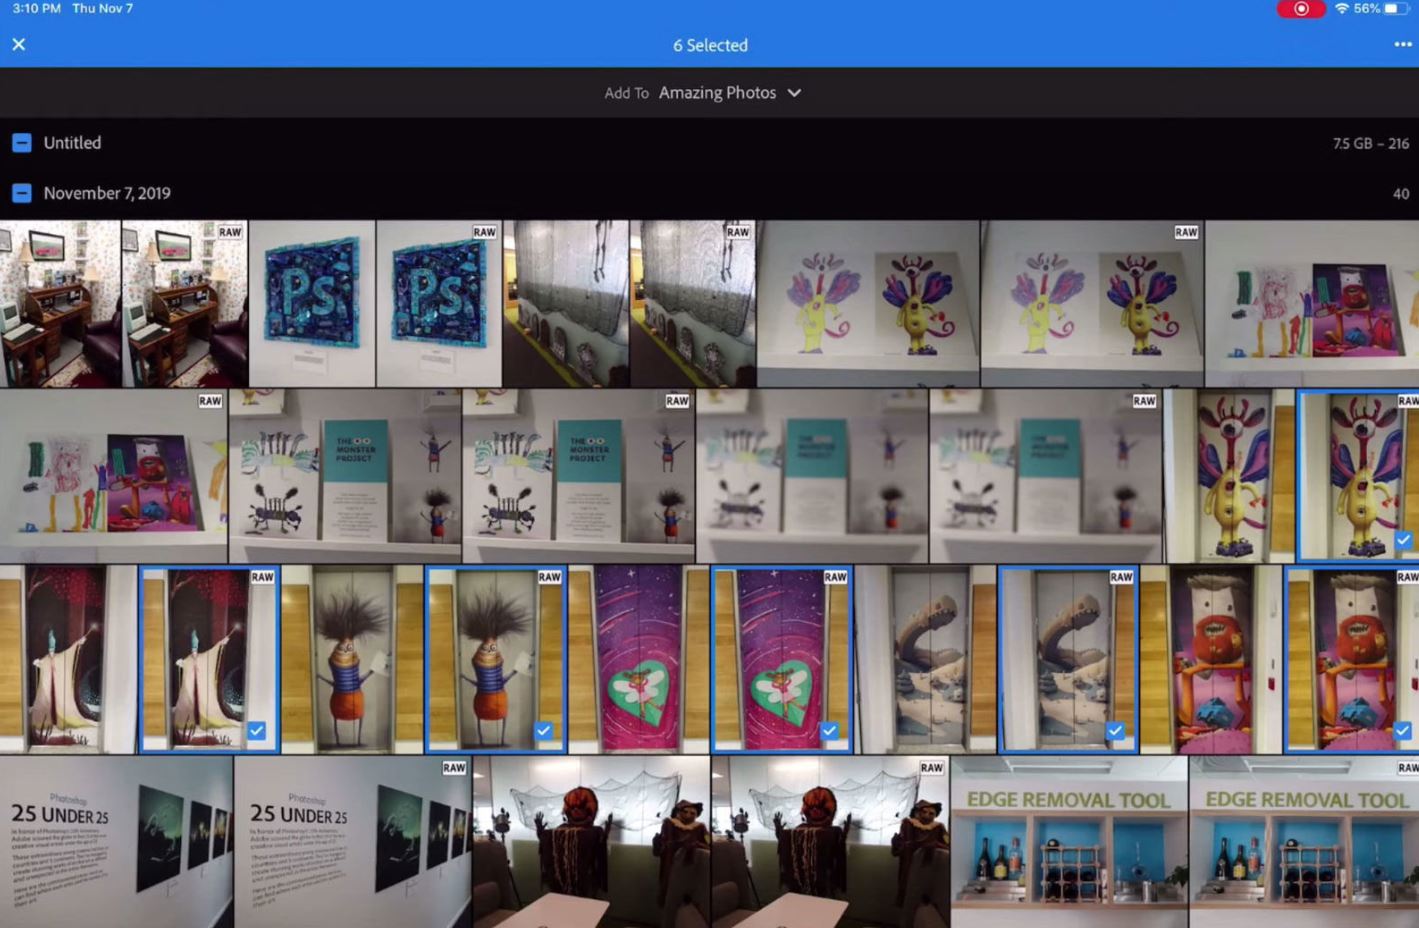Select the RAW Ps logo artwork photo
Image resolution: width=1419 pixels, height=928 pixels.
439,304
